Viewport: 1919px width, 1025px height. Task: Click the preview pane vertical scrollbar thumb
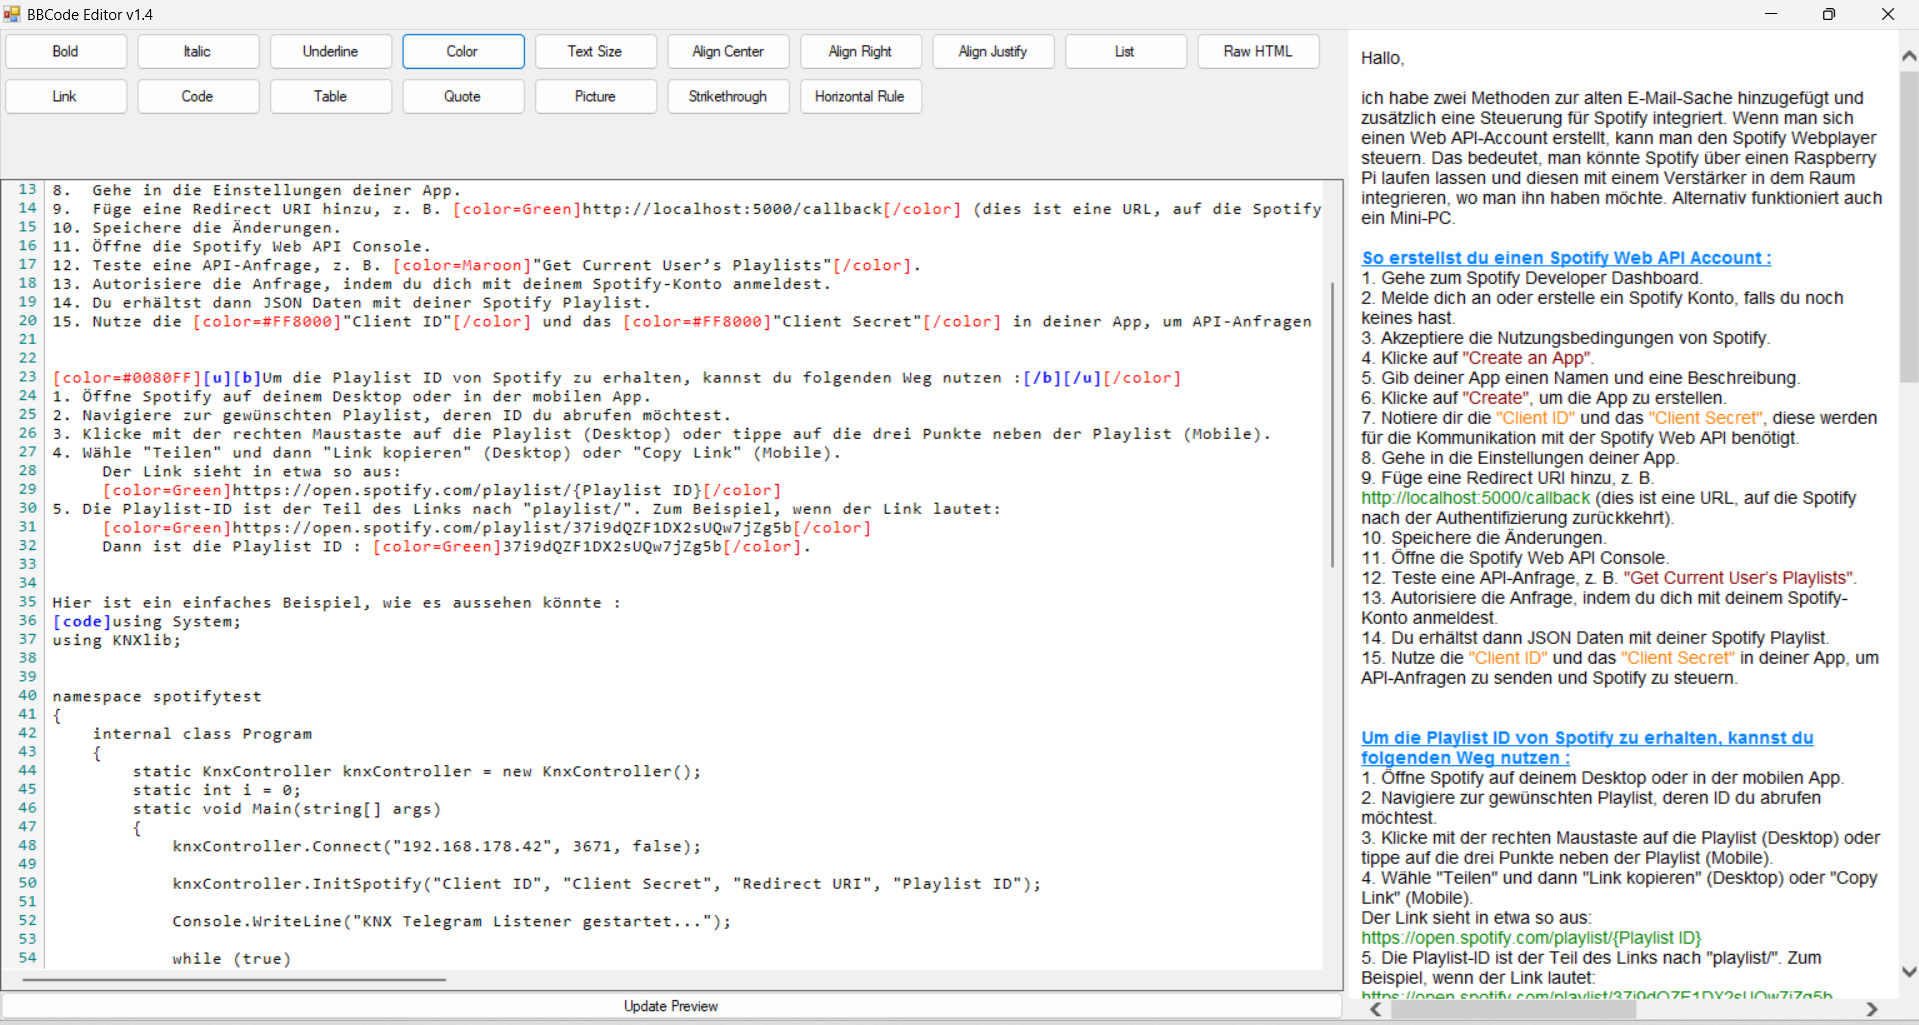coord(1909,226)
